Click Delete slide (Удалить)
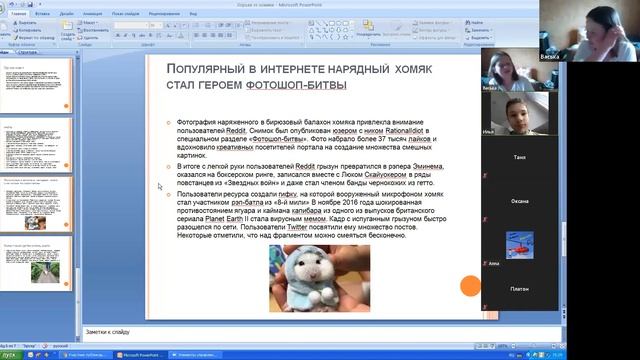640x360 pixels. point(88,38)
